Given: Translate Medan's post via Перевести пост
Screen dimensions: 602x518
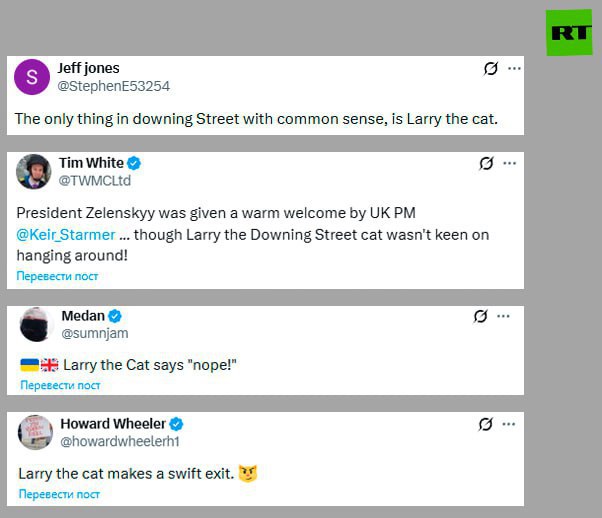Looking at the screenshot, I should (61, 385).
